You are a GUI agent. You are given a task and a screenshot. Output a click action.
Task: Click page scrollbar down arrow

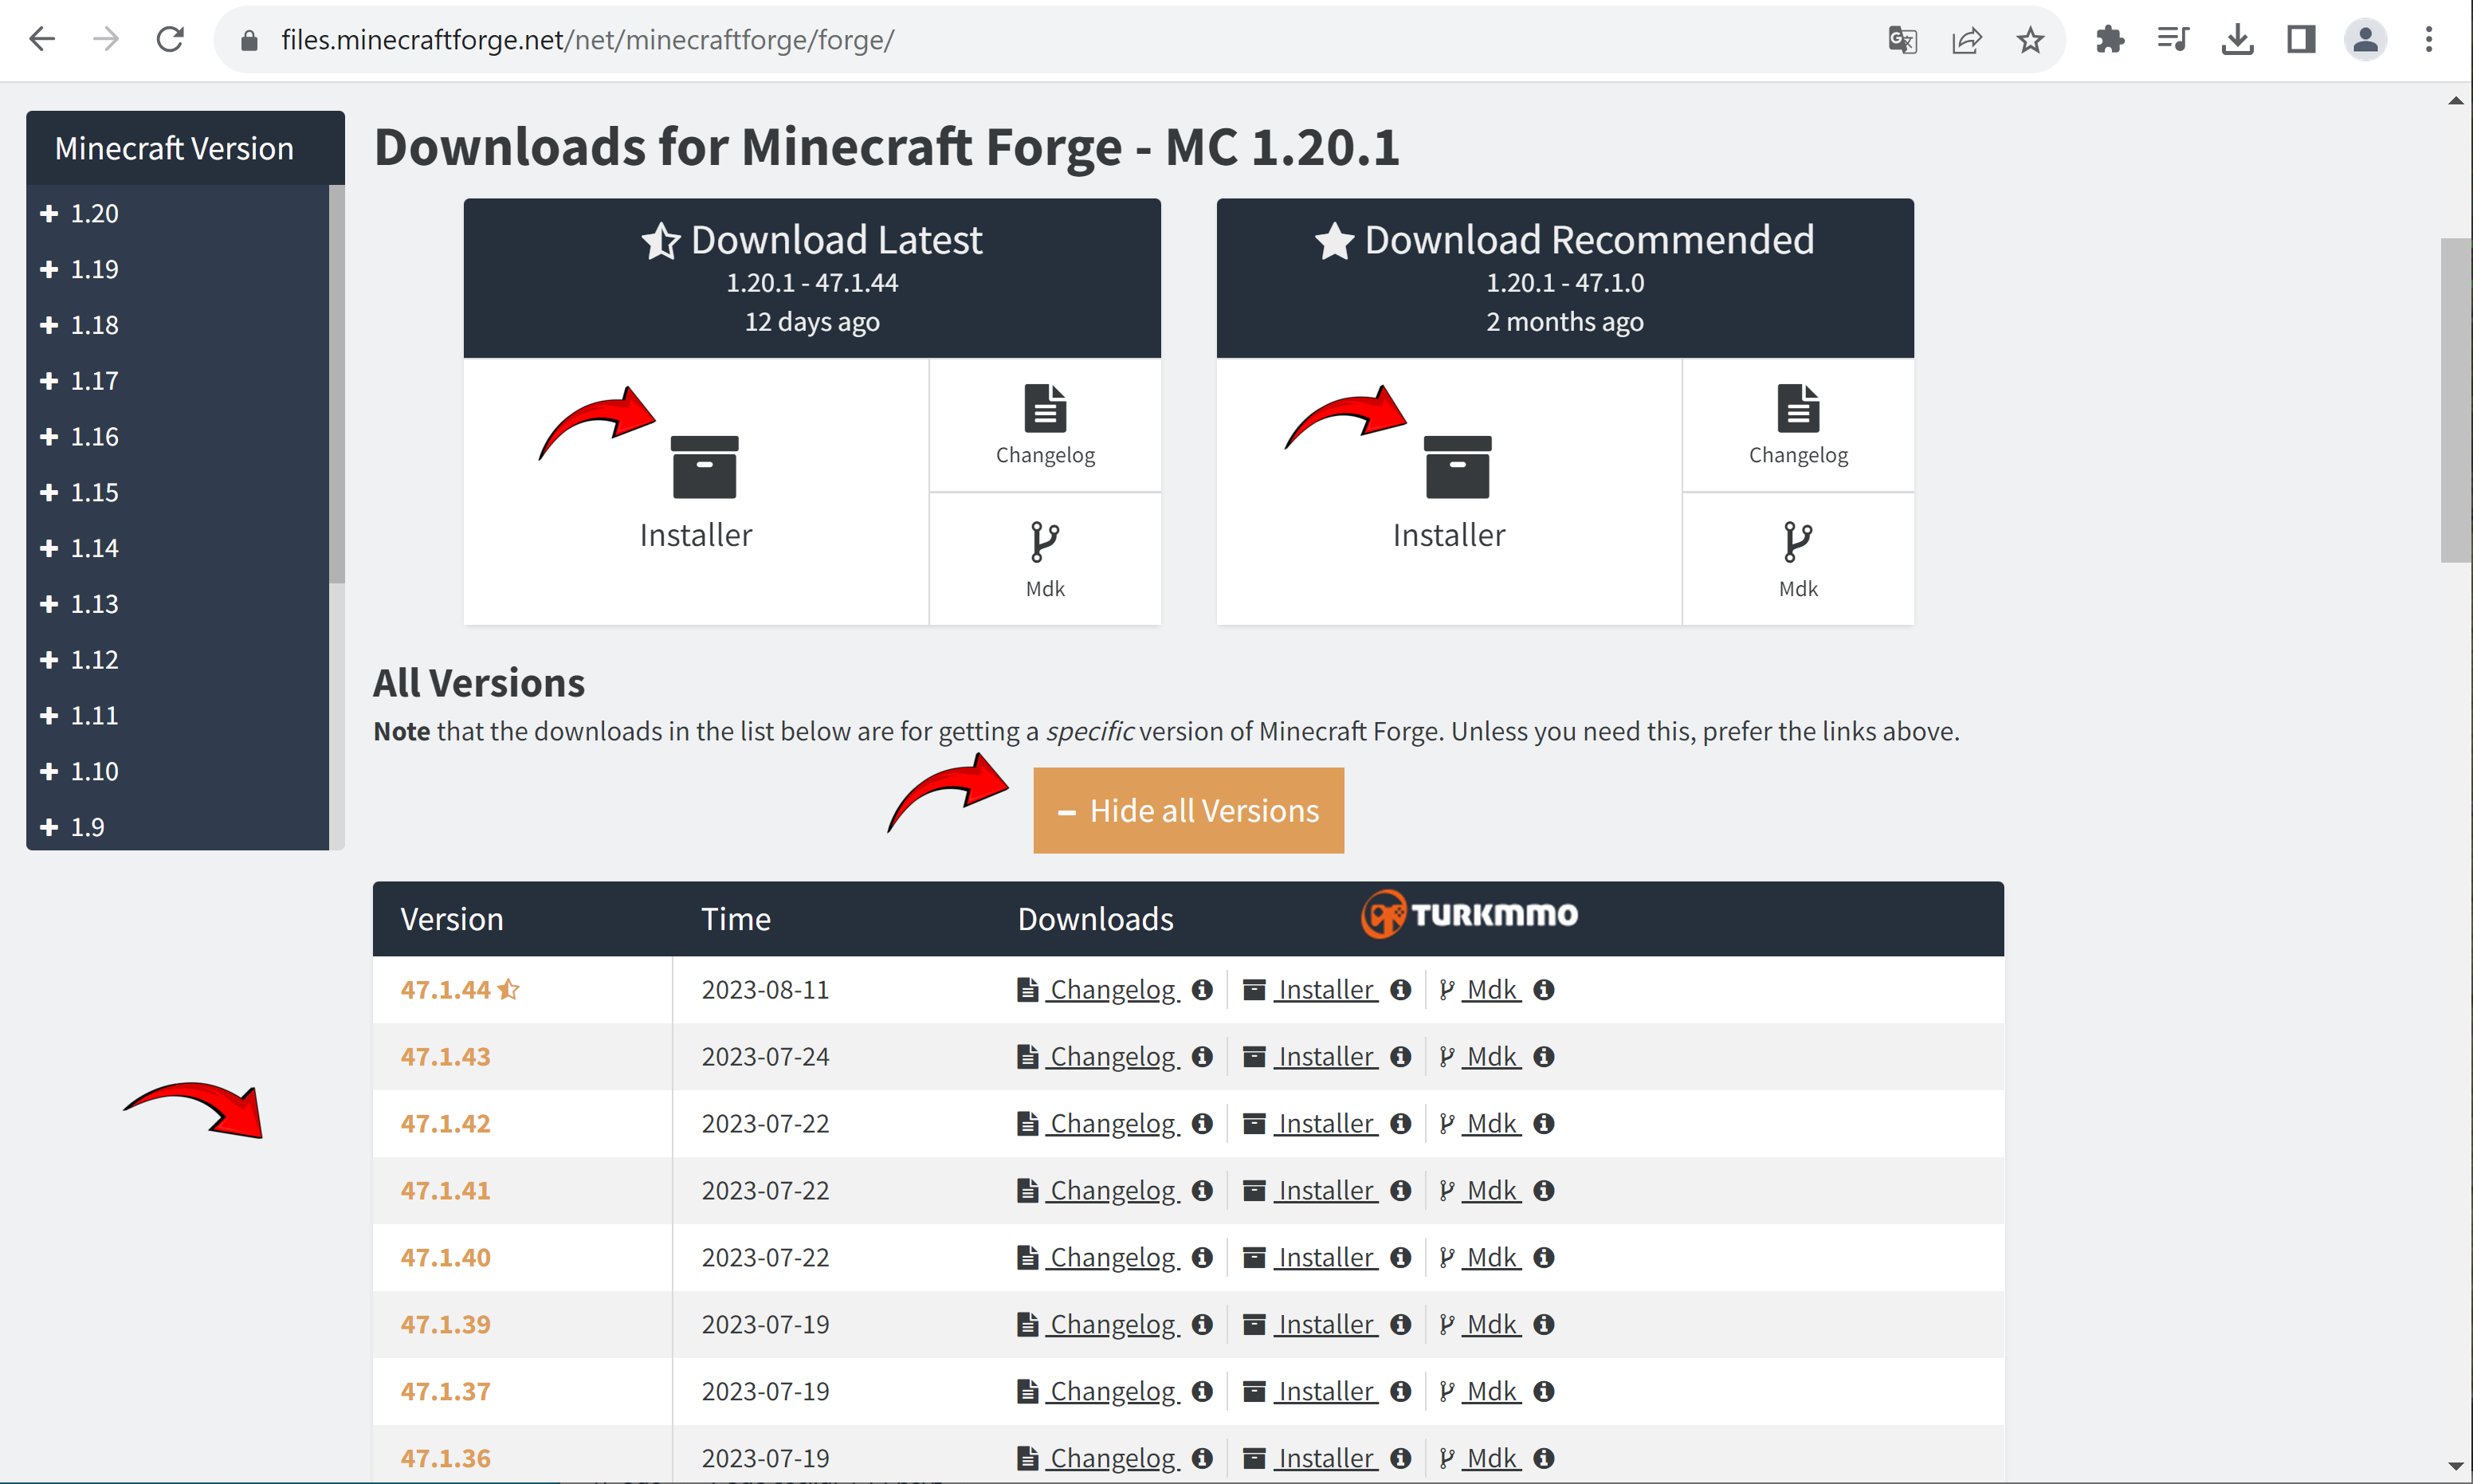coord(2456,1466)
